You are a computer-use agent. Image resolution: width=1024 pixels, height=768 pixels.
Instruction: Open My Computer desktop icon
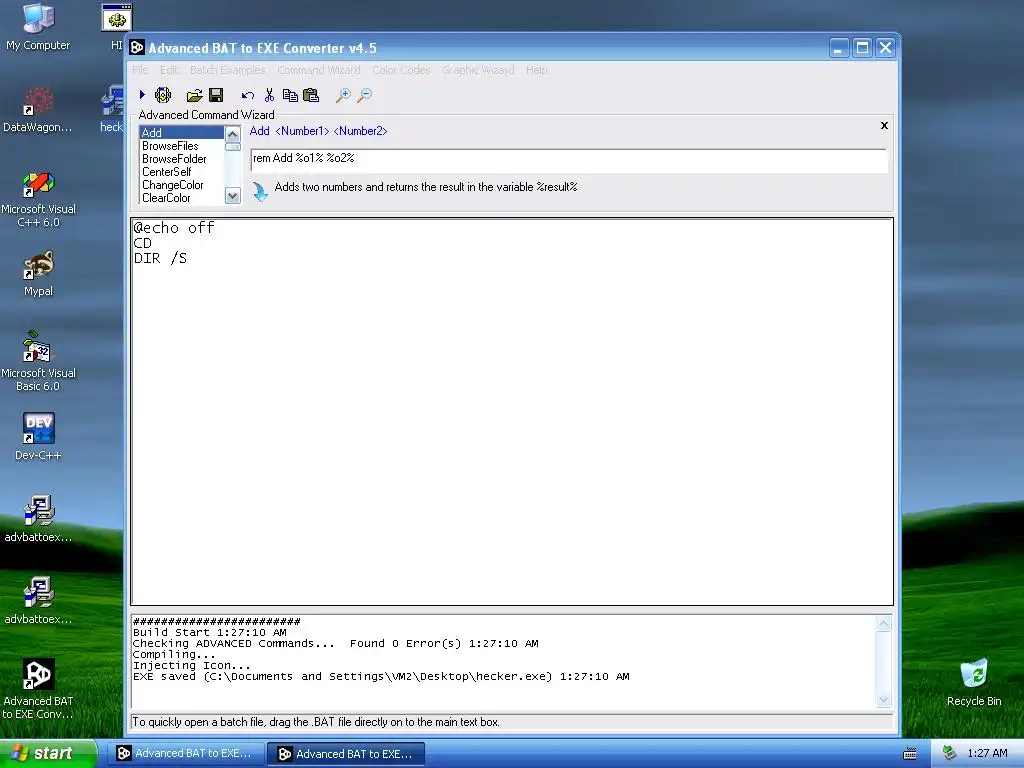tap(38, 27)
